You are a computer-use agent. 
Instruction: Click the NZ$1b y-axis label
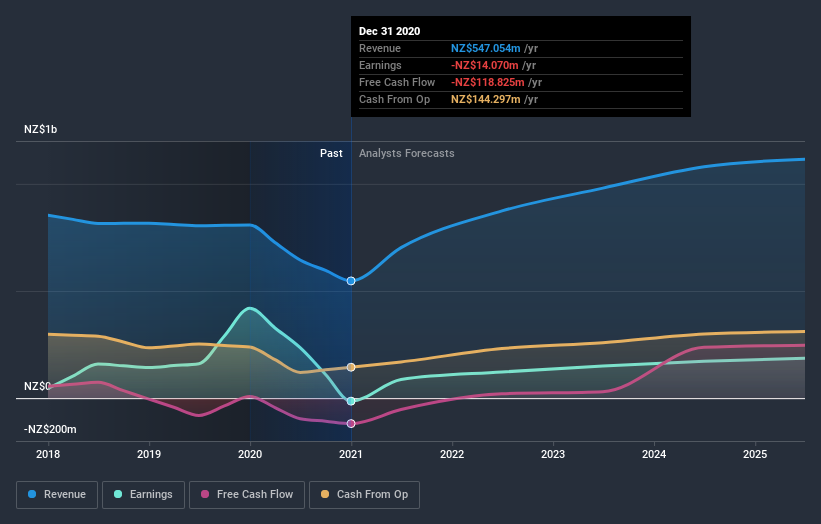(x=40, y=129)
